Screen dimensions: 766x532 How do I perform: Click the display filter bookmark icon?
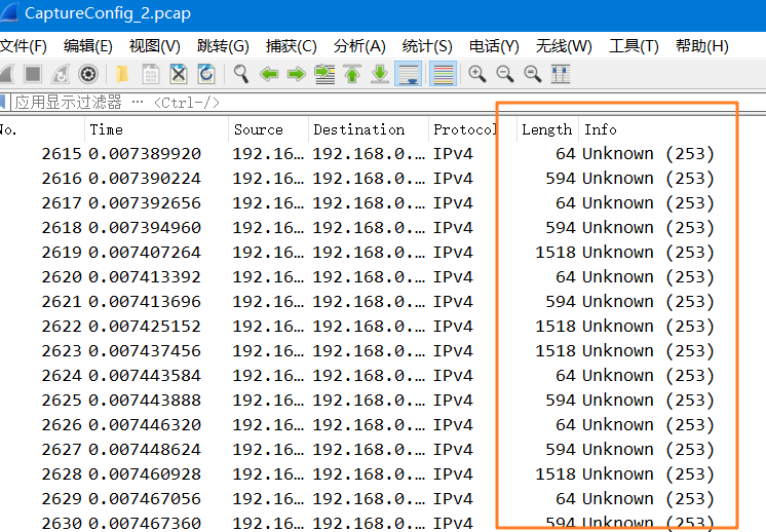pos(2,103)
